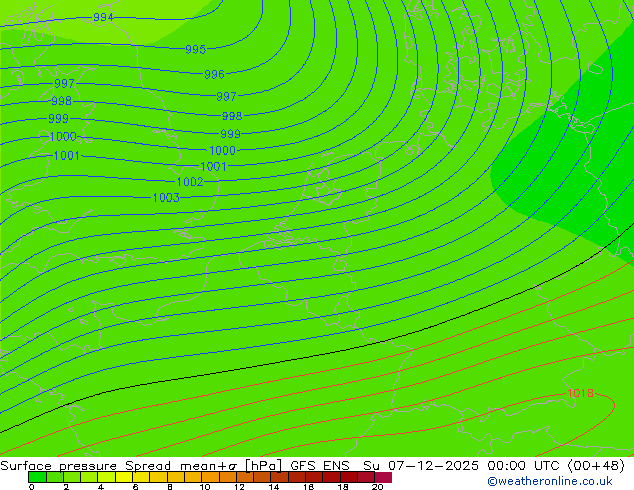The image size is (634, 490).
Task: Click the legend tick value 12
Action: (x=239, y=487)
